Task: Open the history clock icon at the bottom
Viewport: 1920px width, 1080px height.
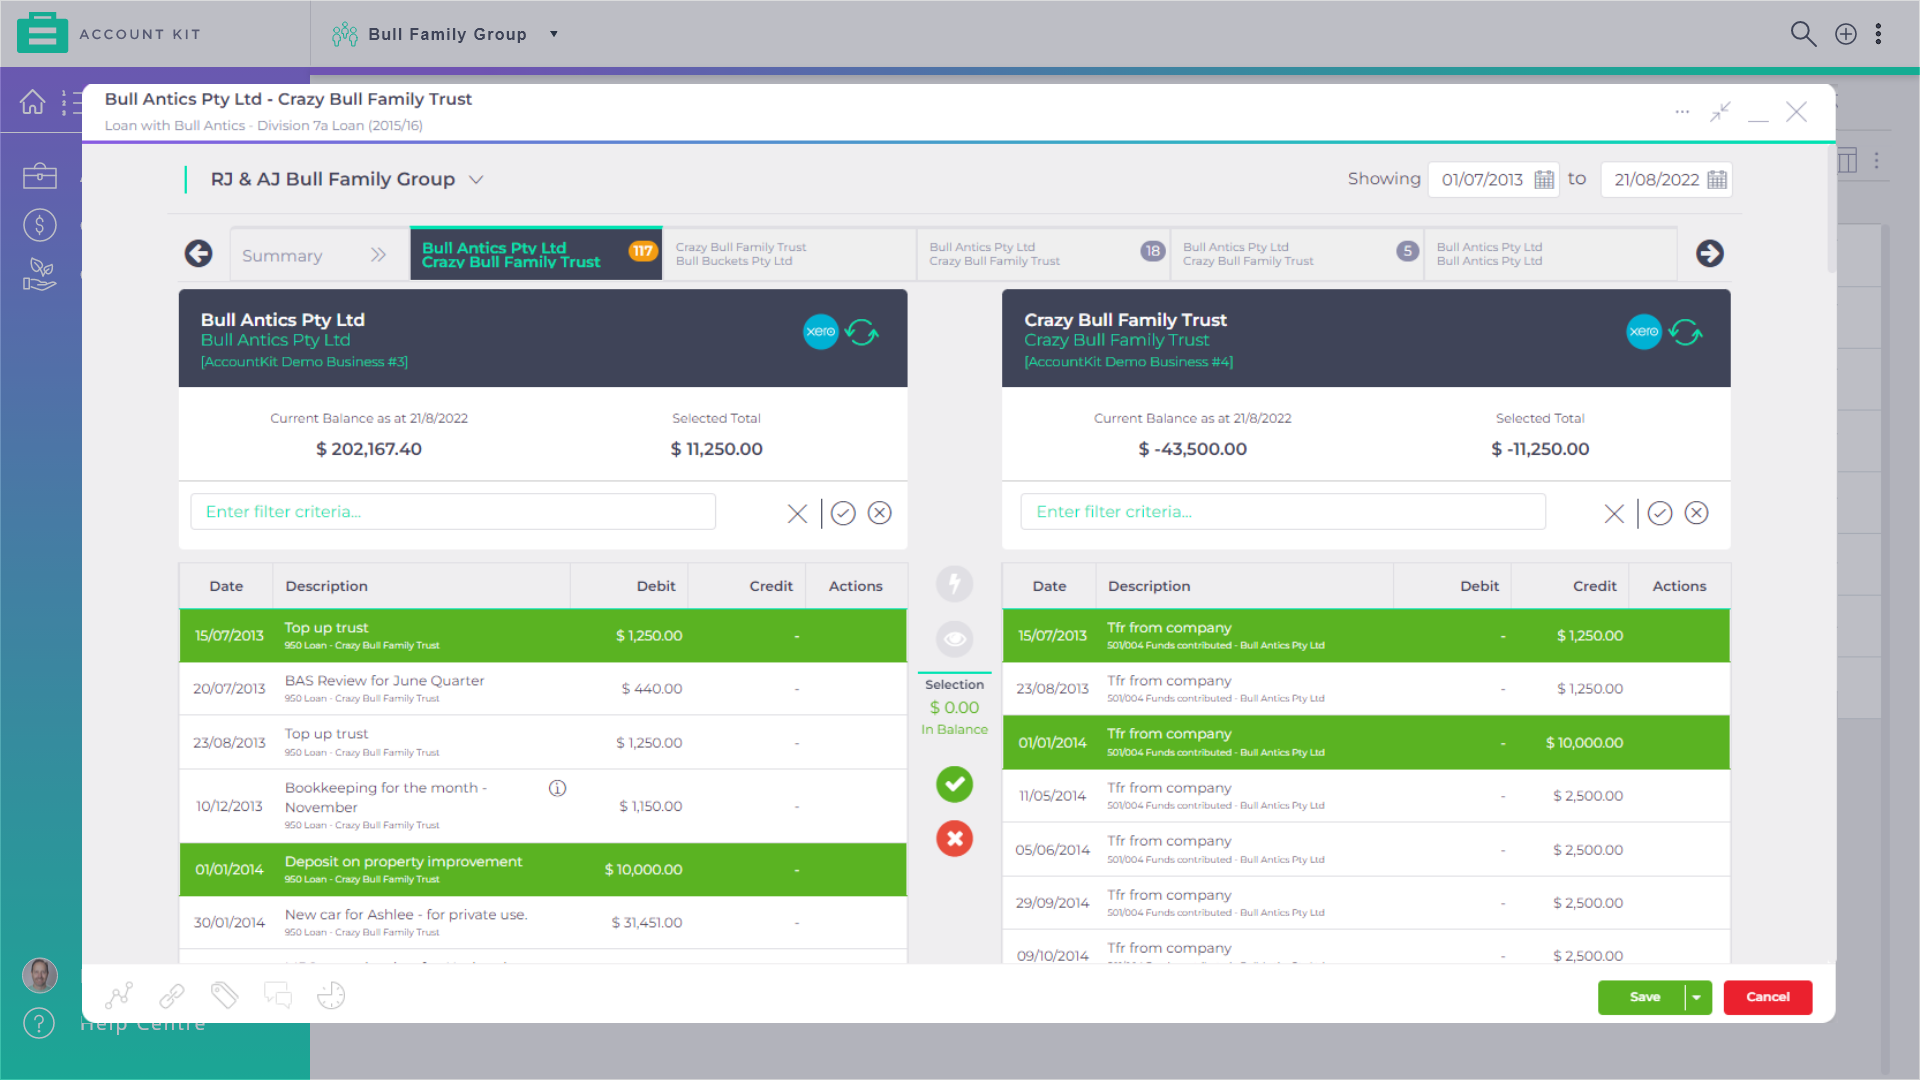Action: pyautogui.click(x=331, y=995)
